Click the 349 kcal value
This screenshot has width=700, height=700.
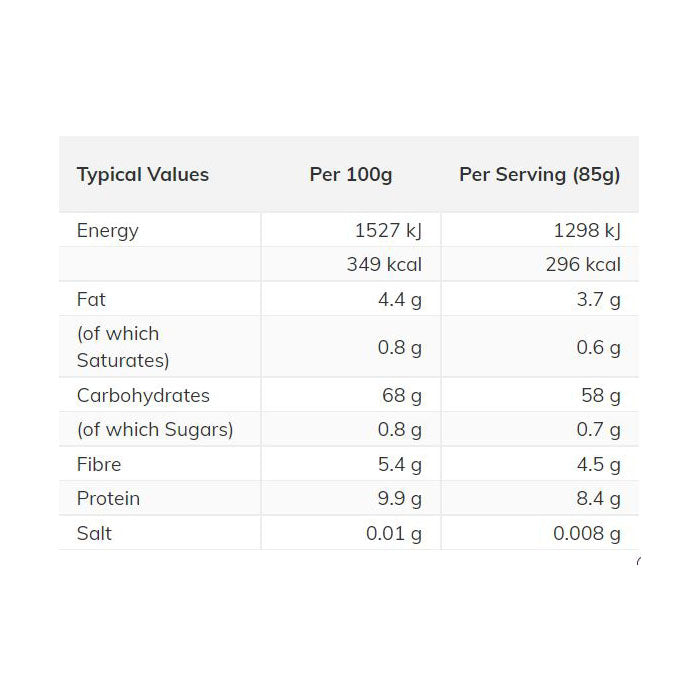point(384,265)
